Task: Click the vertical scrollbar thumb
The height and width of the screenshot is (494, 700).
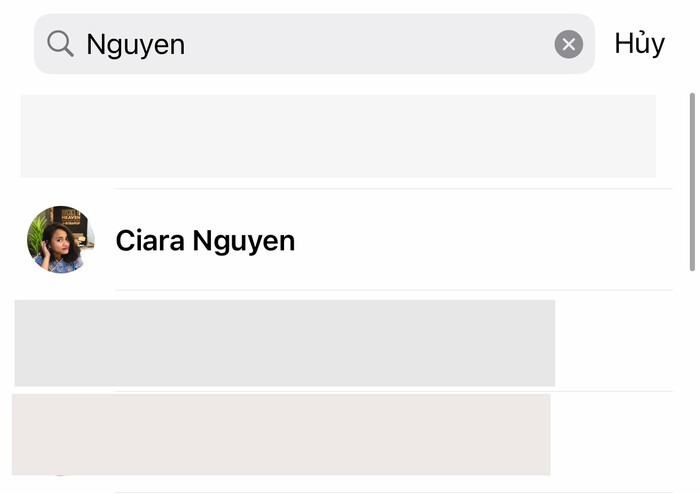Action: 692,180
